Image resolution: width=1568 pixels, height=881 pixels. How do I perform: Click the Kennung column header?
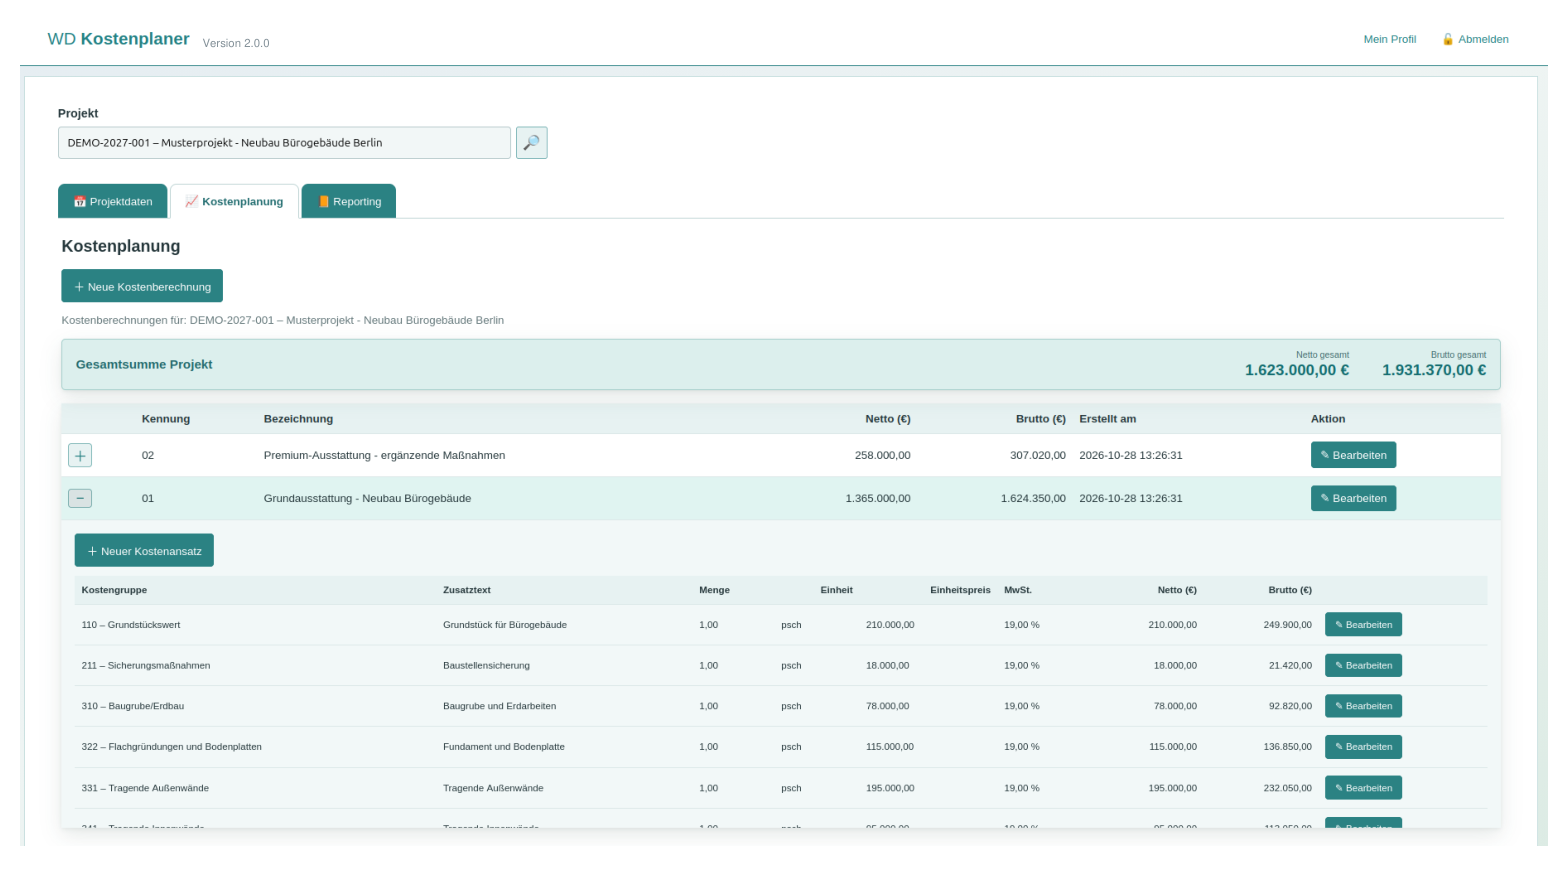(165, 419)
